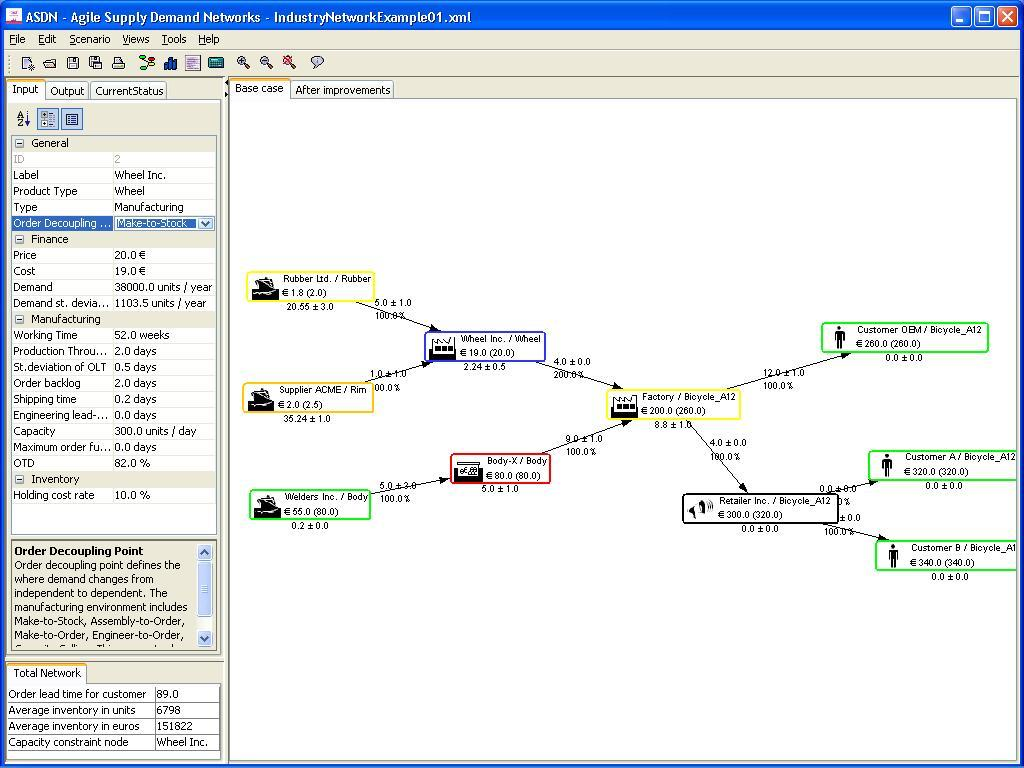1024x768 pixels.
Task: Edit the Price value 20.0 €
Action: 164,255
